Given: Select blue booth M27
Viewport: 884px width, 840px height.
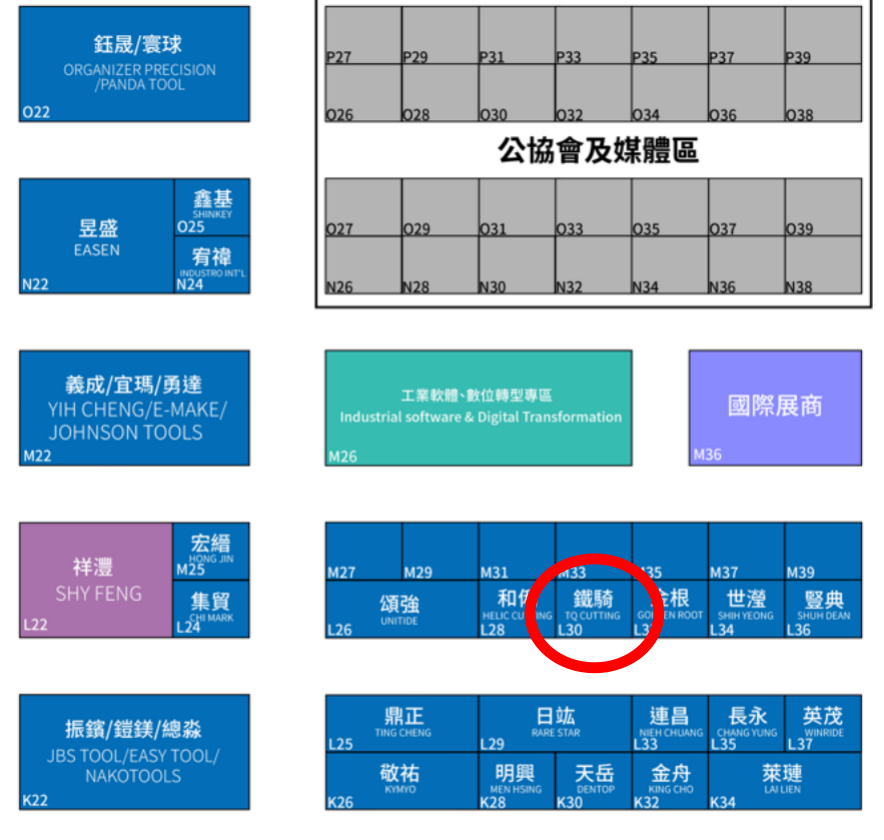Looking at the screenshot, I should 364,551.
